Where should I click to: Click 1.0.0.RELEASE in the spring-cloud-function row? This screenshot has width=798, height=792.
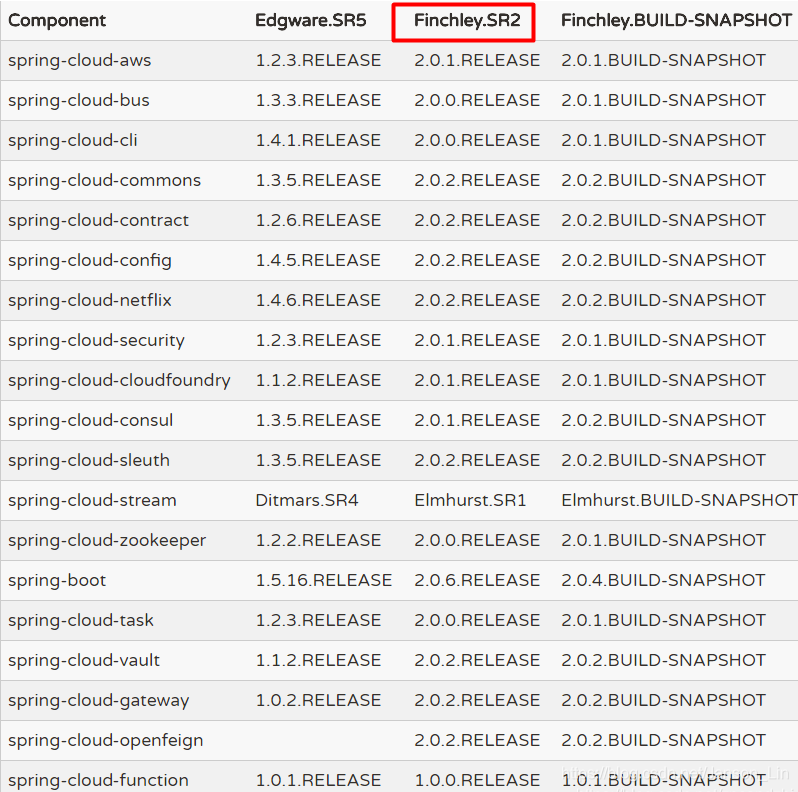[x=477, y=780]
